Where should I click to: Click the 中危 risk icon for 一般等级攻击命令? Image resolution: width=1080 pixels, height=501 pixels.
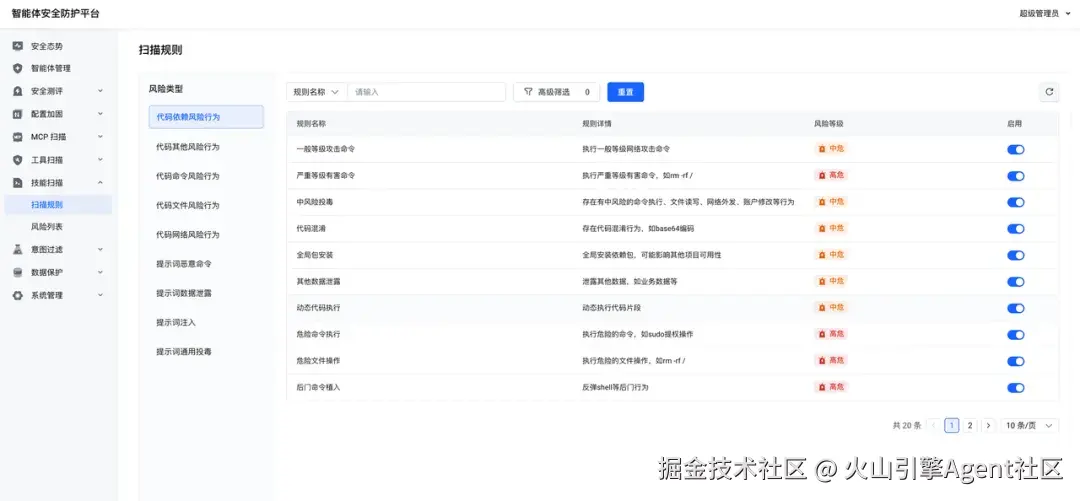click(x=821, y=149)
